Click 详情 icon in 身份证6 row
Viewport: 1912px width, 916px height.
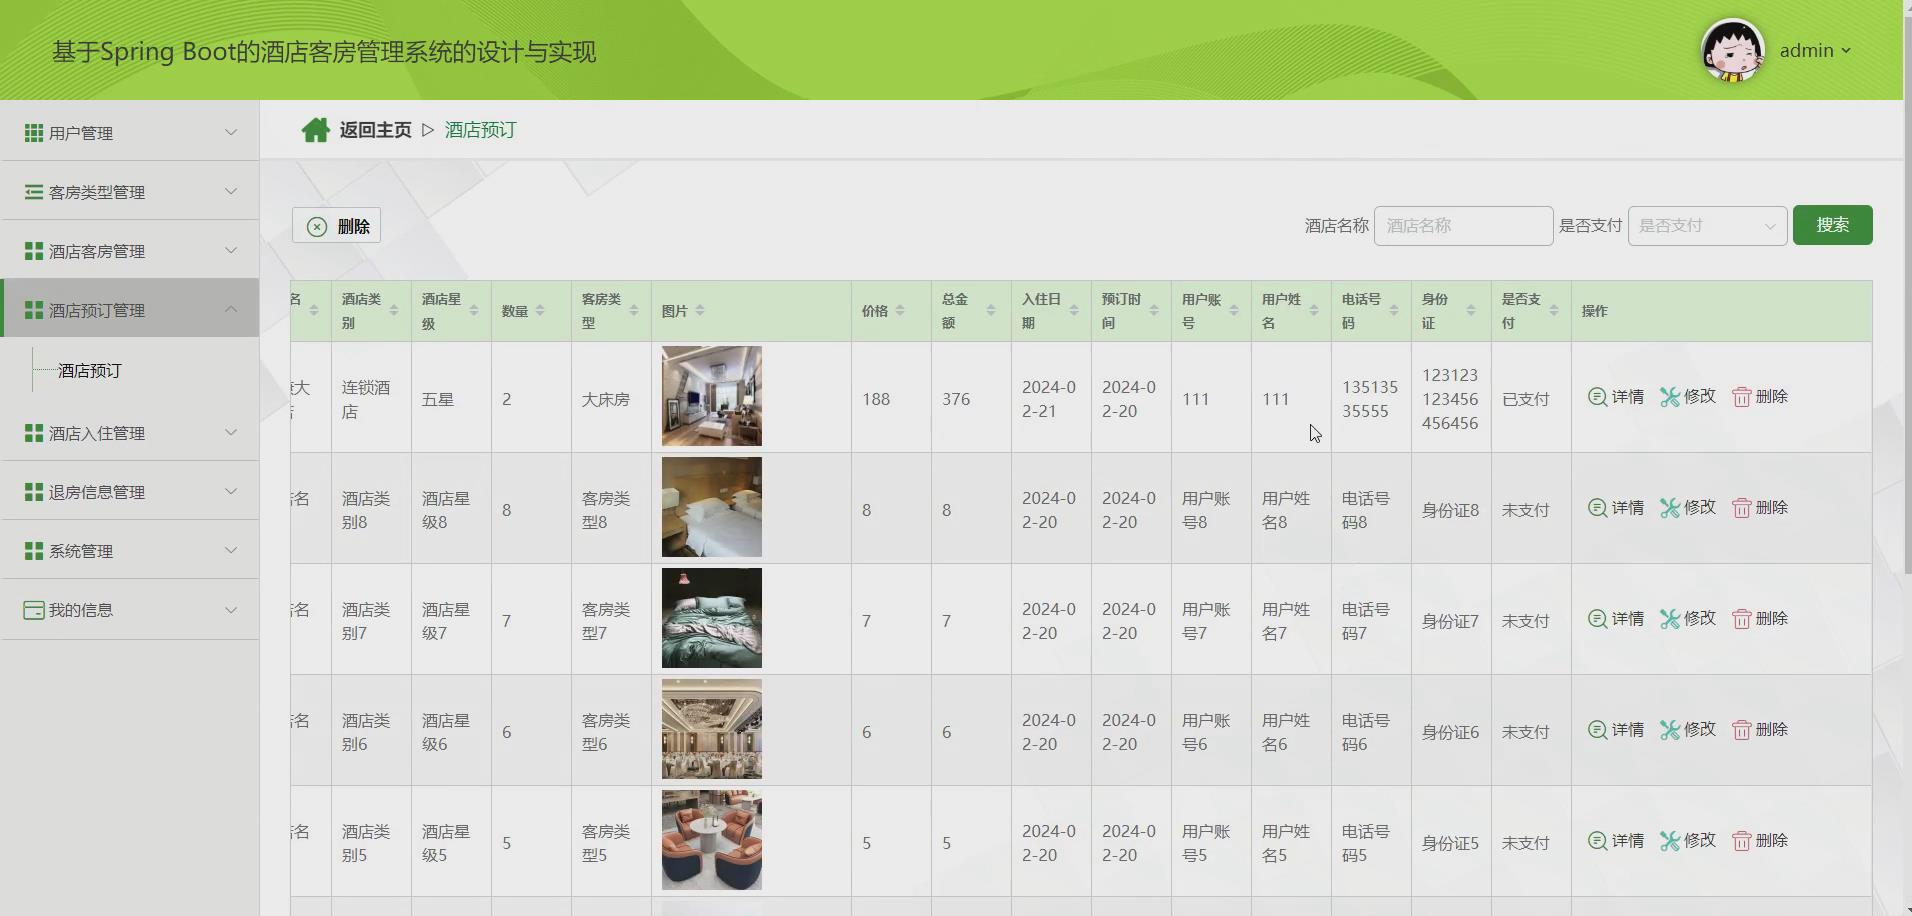point(1597,729)
